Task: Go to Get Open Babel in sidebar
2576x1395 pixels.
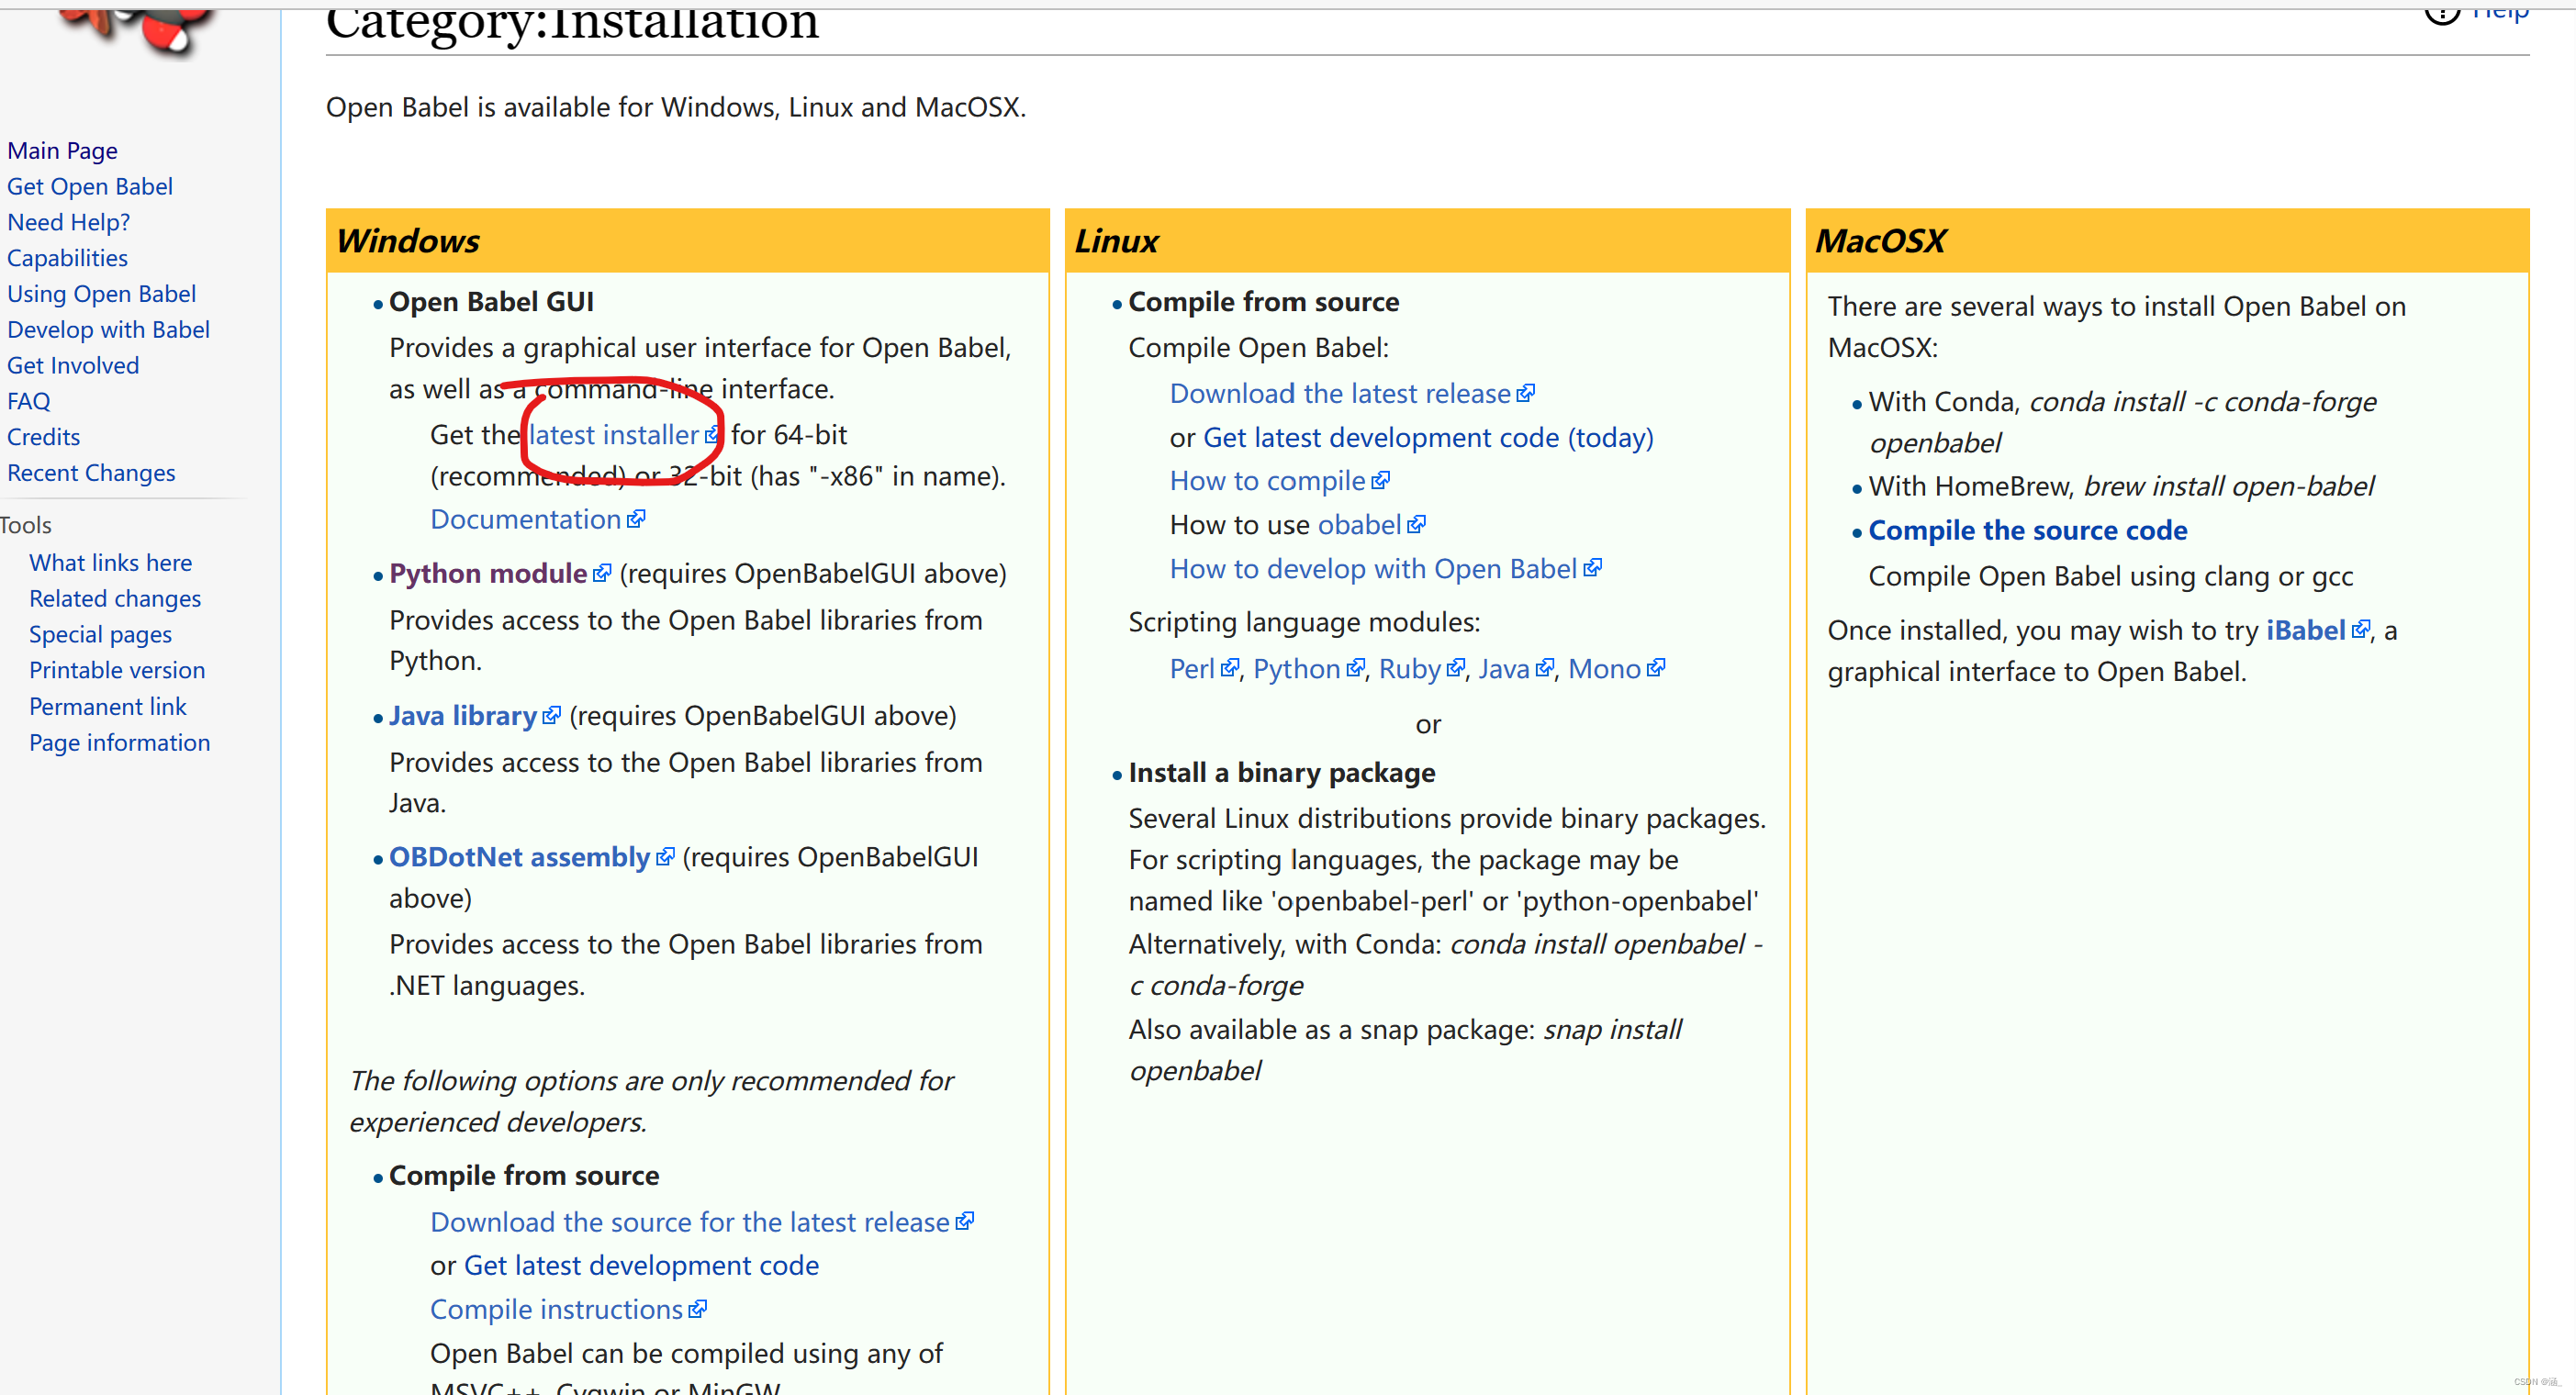Action: point(89,186)
